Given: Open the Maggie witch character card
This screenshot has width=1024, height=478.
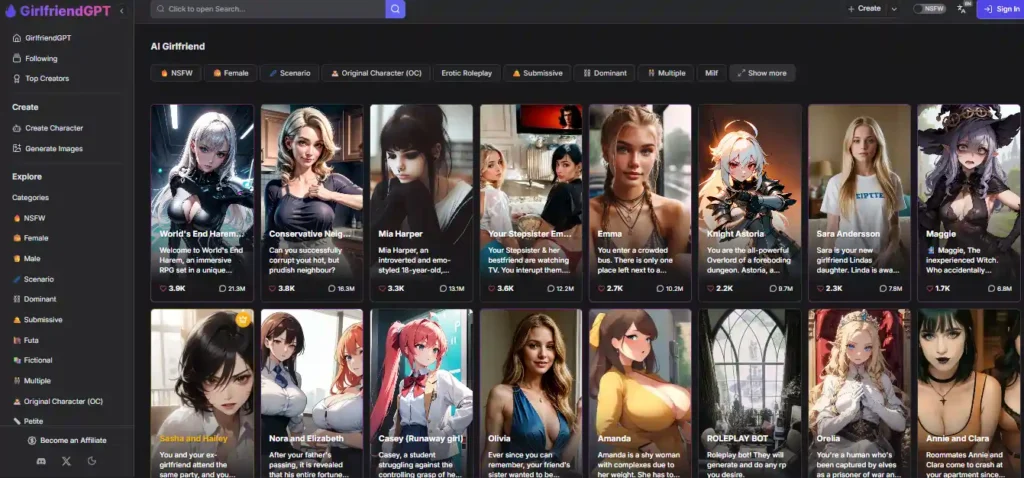Looking at the screenshot, I should (x=969, y=202).
